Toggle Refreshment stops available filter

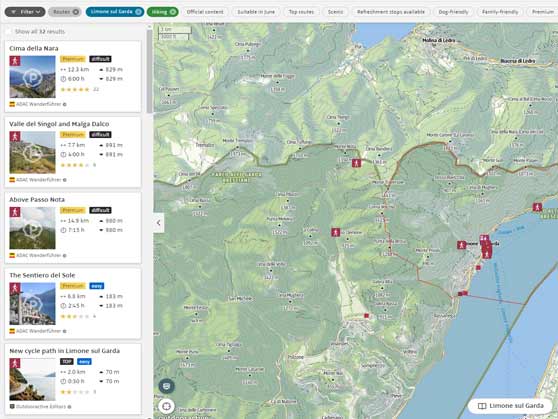391,12
